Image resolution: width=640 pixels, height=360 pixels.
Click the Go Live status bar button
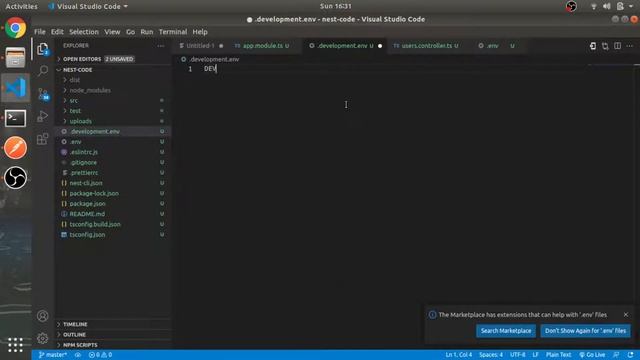[x=592, y=355]
